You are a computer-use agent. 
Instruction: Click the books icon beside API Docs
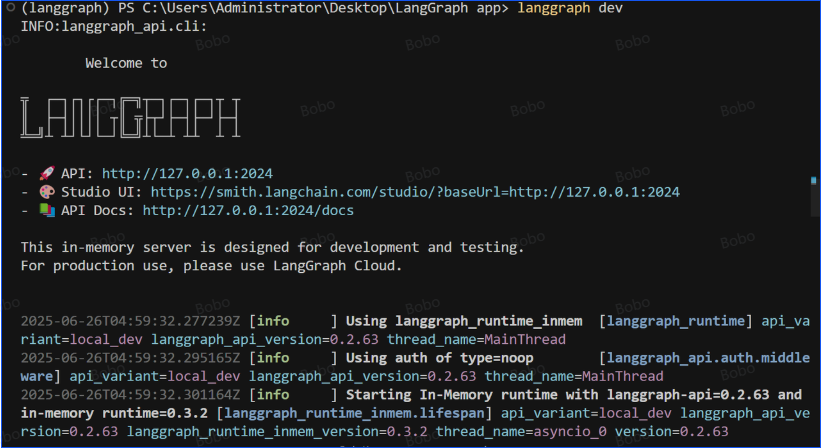tap(47, 210)
